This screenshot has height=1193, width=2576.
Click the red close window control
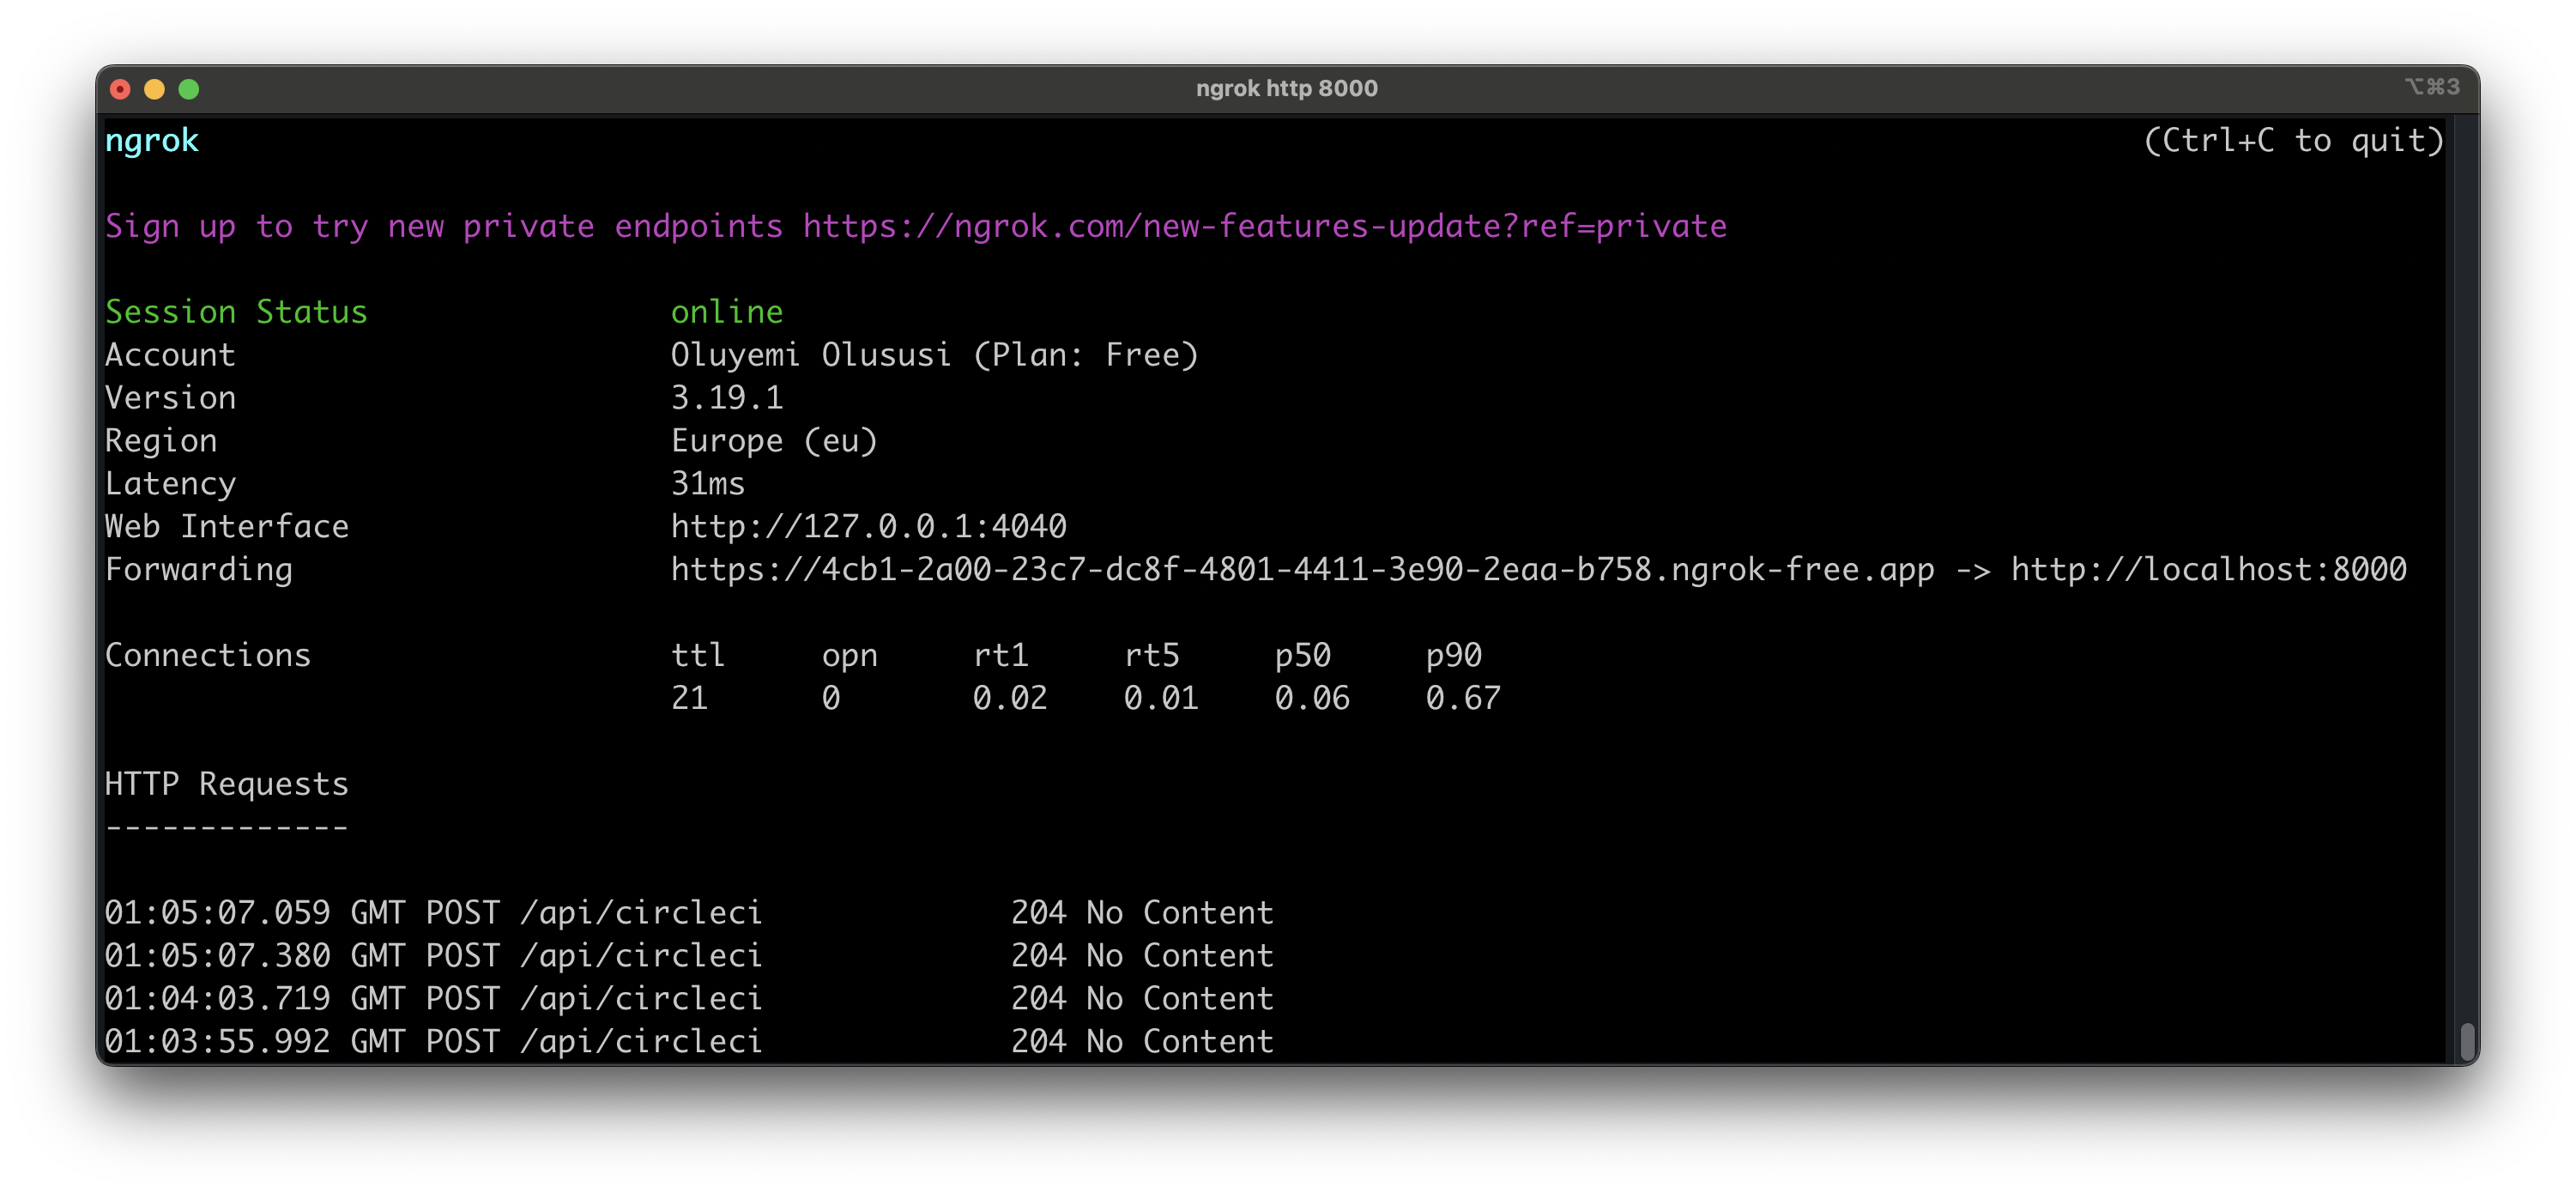click(122, 89)
